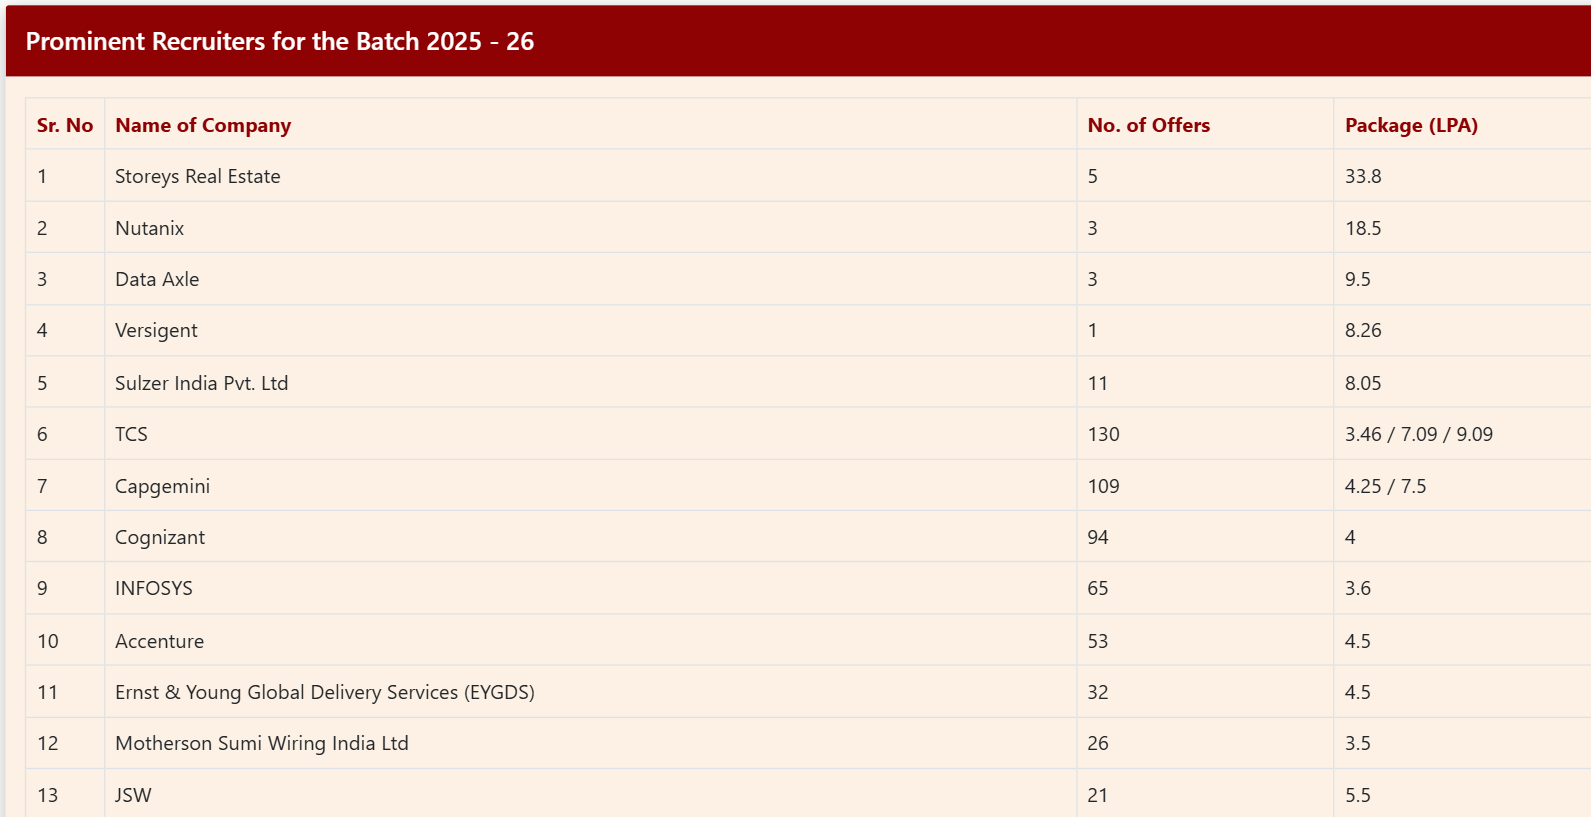This screenshot has width=1591, height=817.
Task: Click the offers count '1' for Versigent
Action: [1092, 330]
